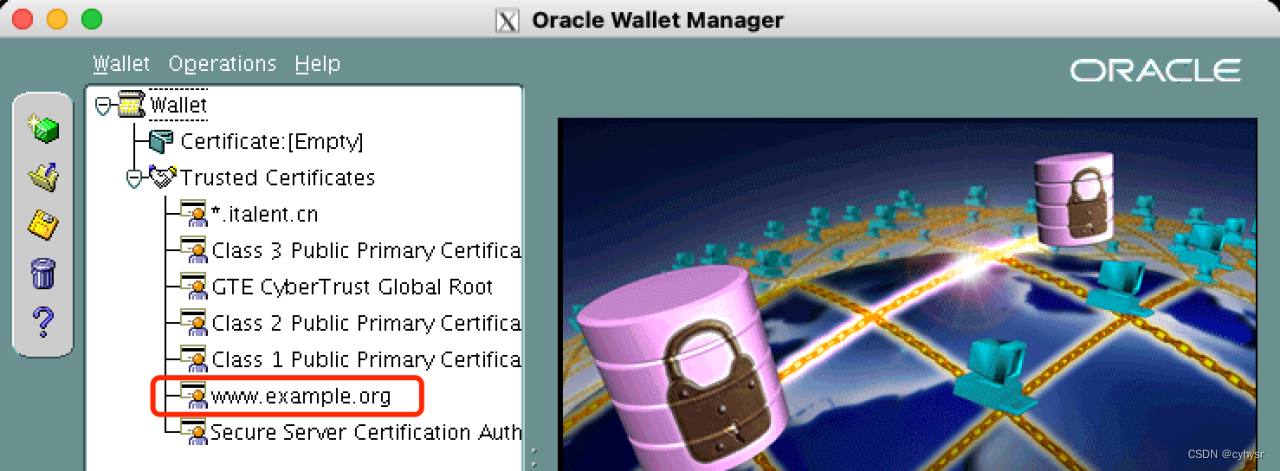The height and width of the screenshot is (471, 1280).
Task: Click the Open Wallet toolbar icon
Action: tap(43, 177)
